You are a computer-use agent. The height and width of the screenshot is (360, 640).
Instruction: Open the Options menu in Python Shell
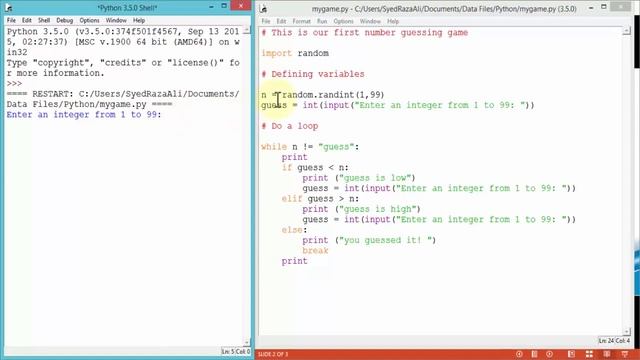click(x=89, y=20)
